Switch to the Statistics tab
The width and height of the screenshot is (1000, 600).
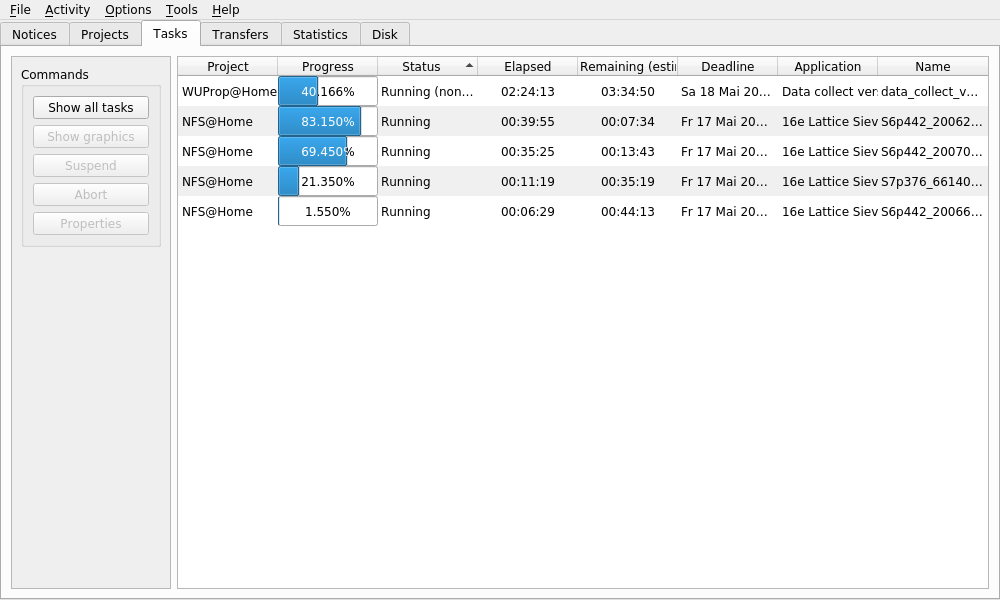[320, 34]
